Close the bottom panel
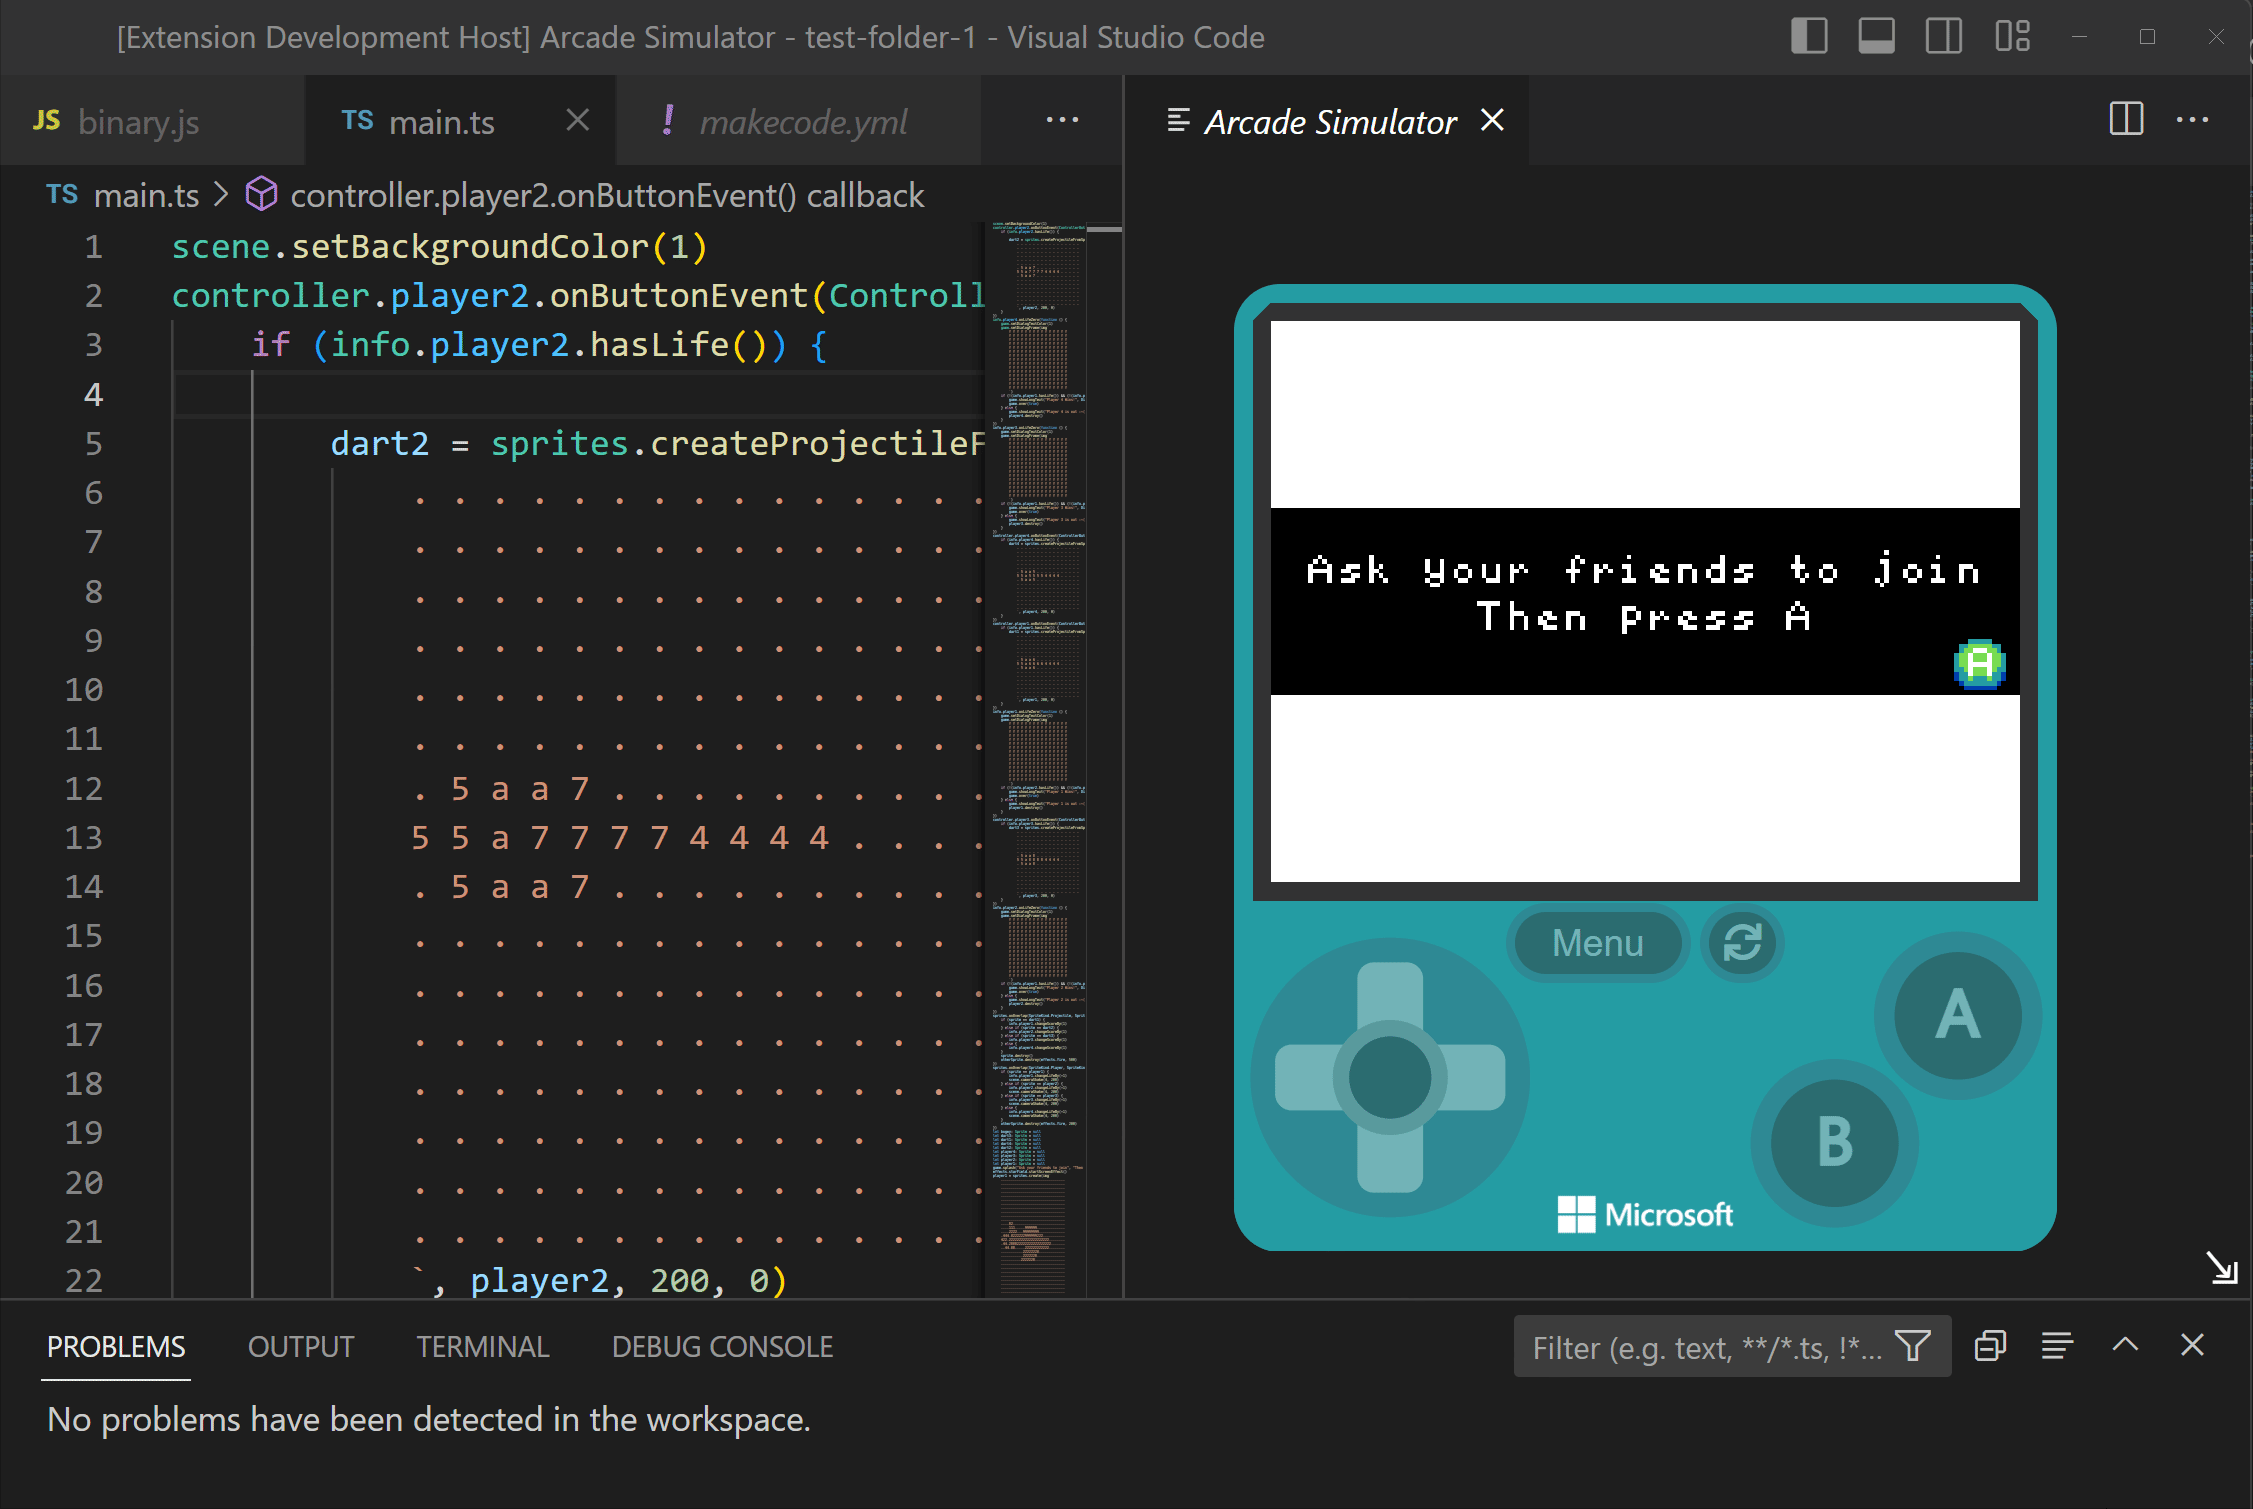The width and height of the screenshot is (2253, 1509). (x=2192, y=1345)
